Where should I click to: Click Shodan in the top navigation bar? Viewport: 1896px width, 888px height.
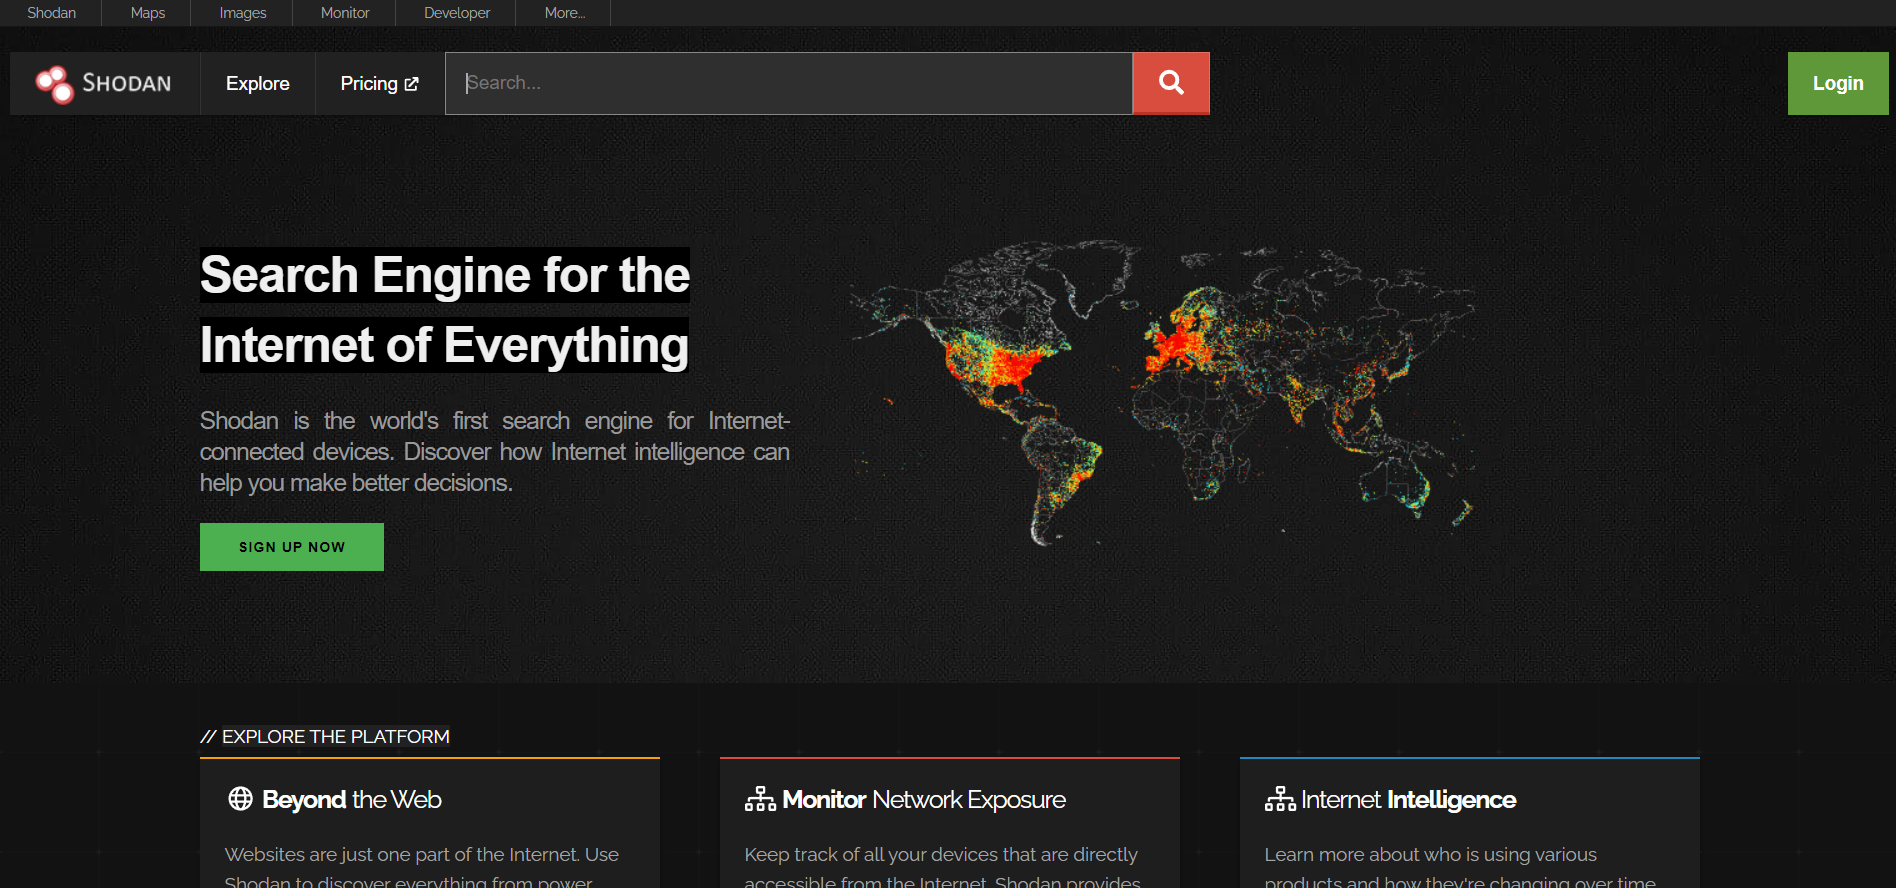click(51, 13)
